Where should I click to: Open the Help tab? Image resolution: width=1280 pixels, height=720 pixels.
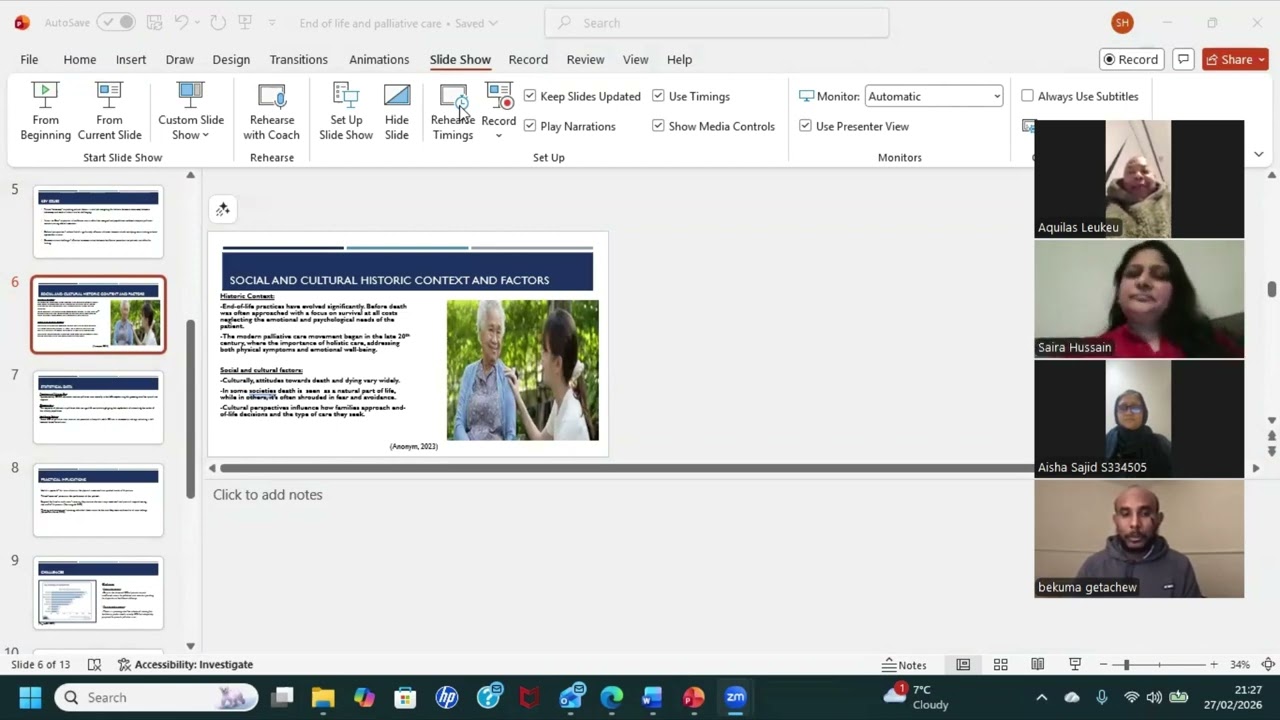pos(679,59)
